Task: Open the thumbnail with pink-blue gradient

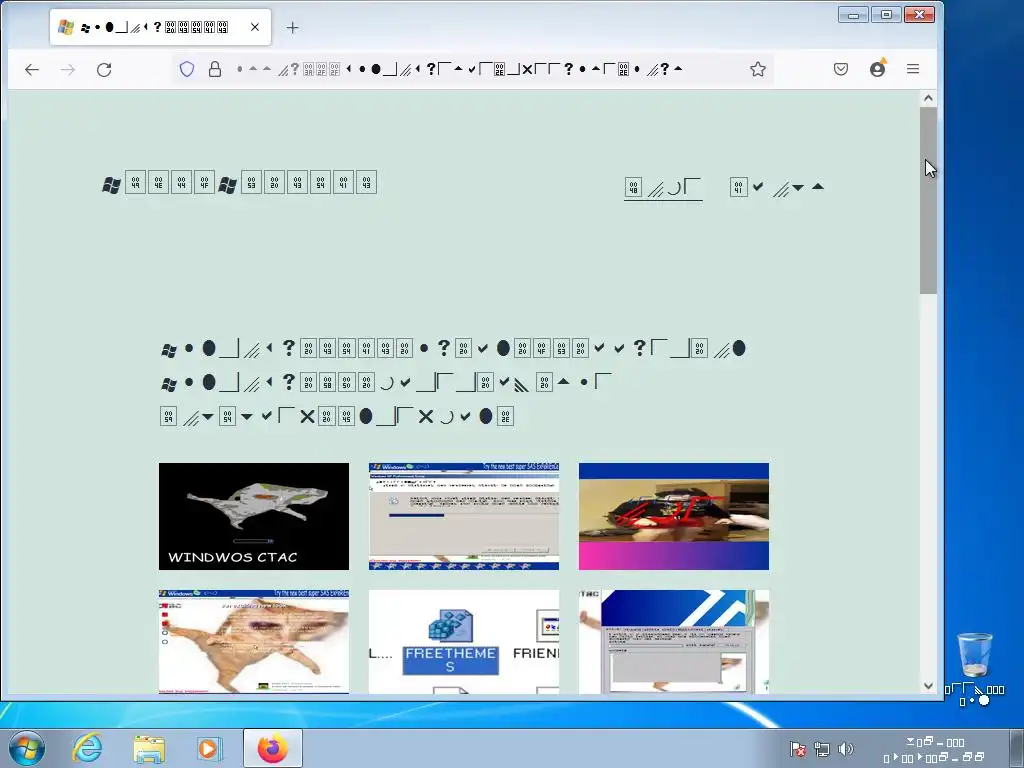Action: point(674,517)
